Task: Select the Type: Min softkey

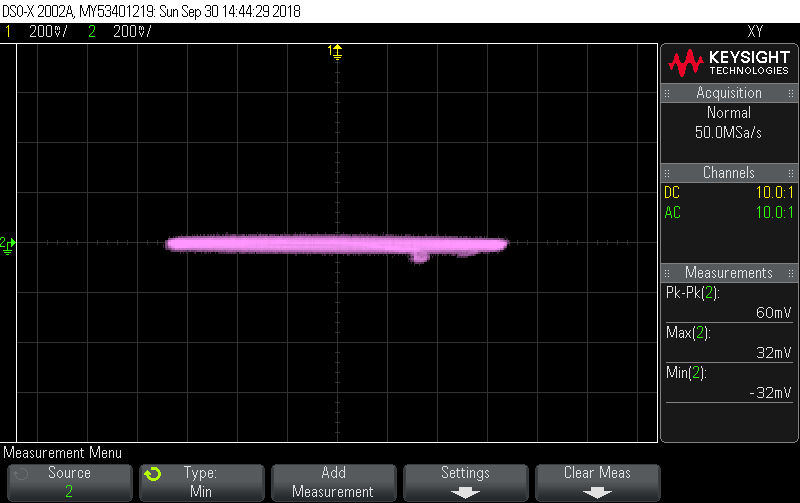Action: 202,482
